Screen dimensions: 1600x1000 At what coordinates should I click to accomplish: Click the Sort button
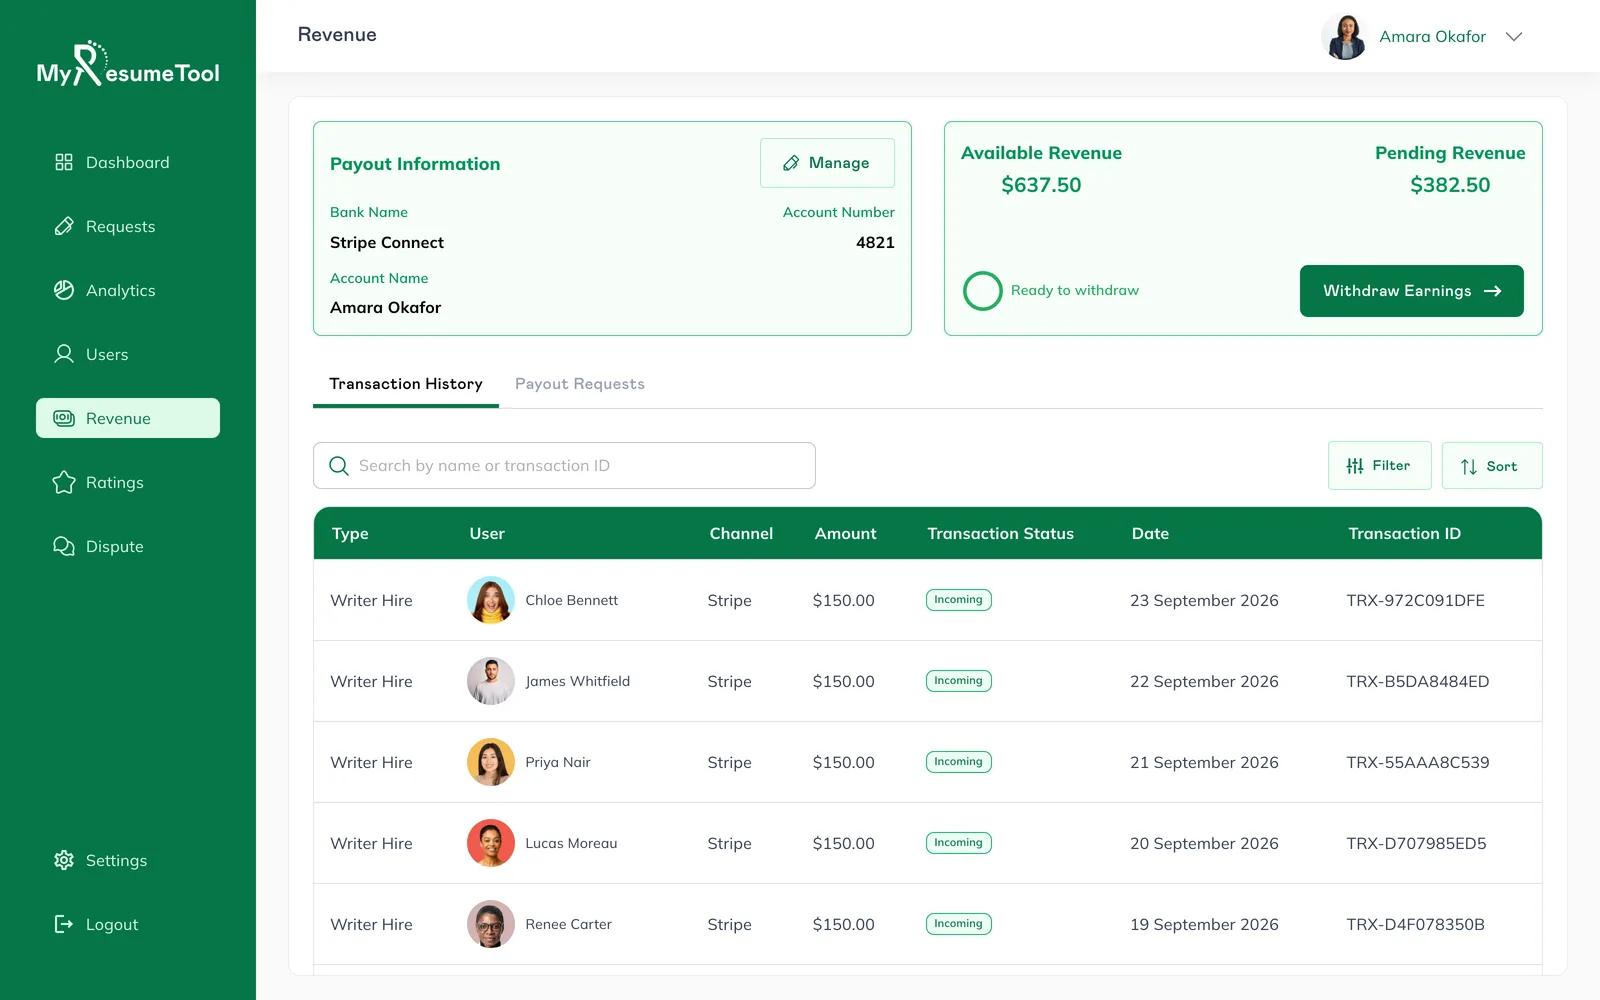pos(1492,466)
